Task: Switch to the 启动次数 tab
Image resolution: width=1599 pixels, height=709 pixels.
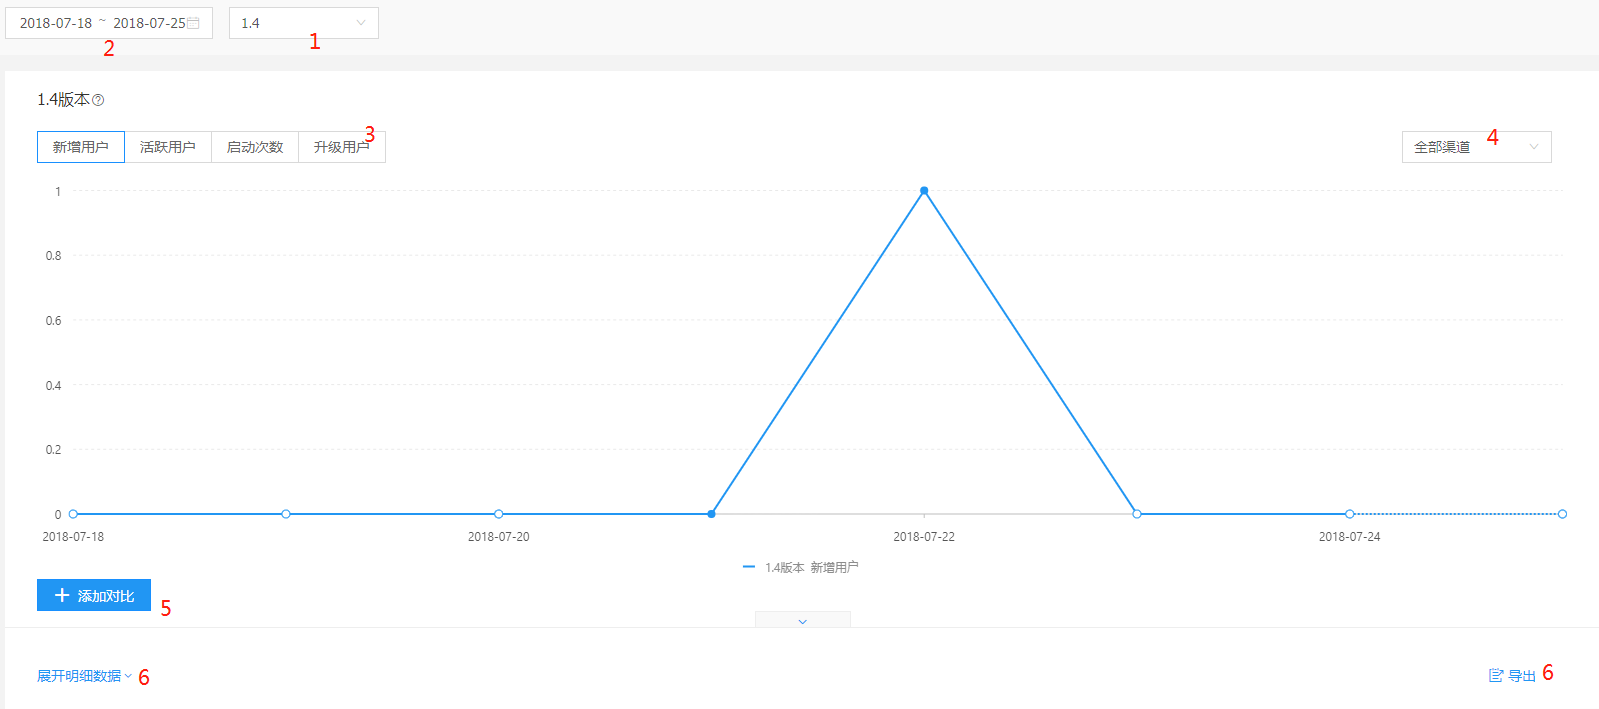Action: 255,147
